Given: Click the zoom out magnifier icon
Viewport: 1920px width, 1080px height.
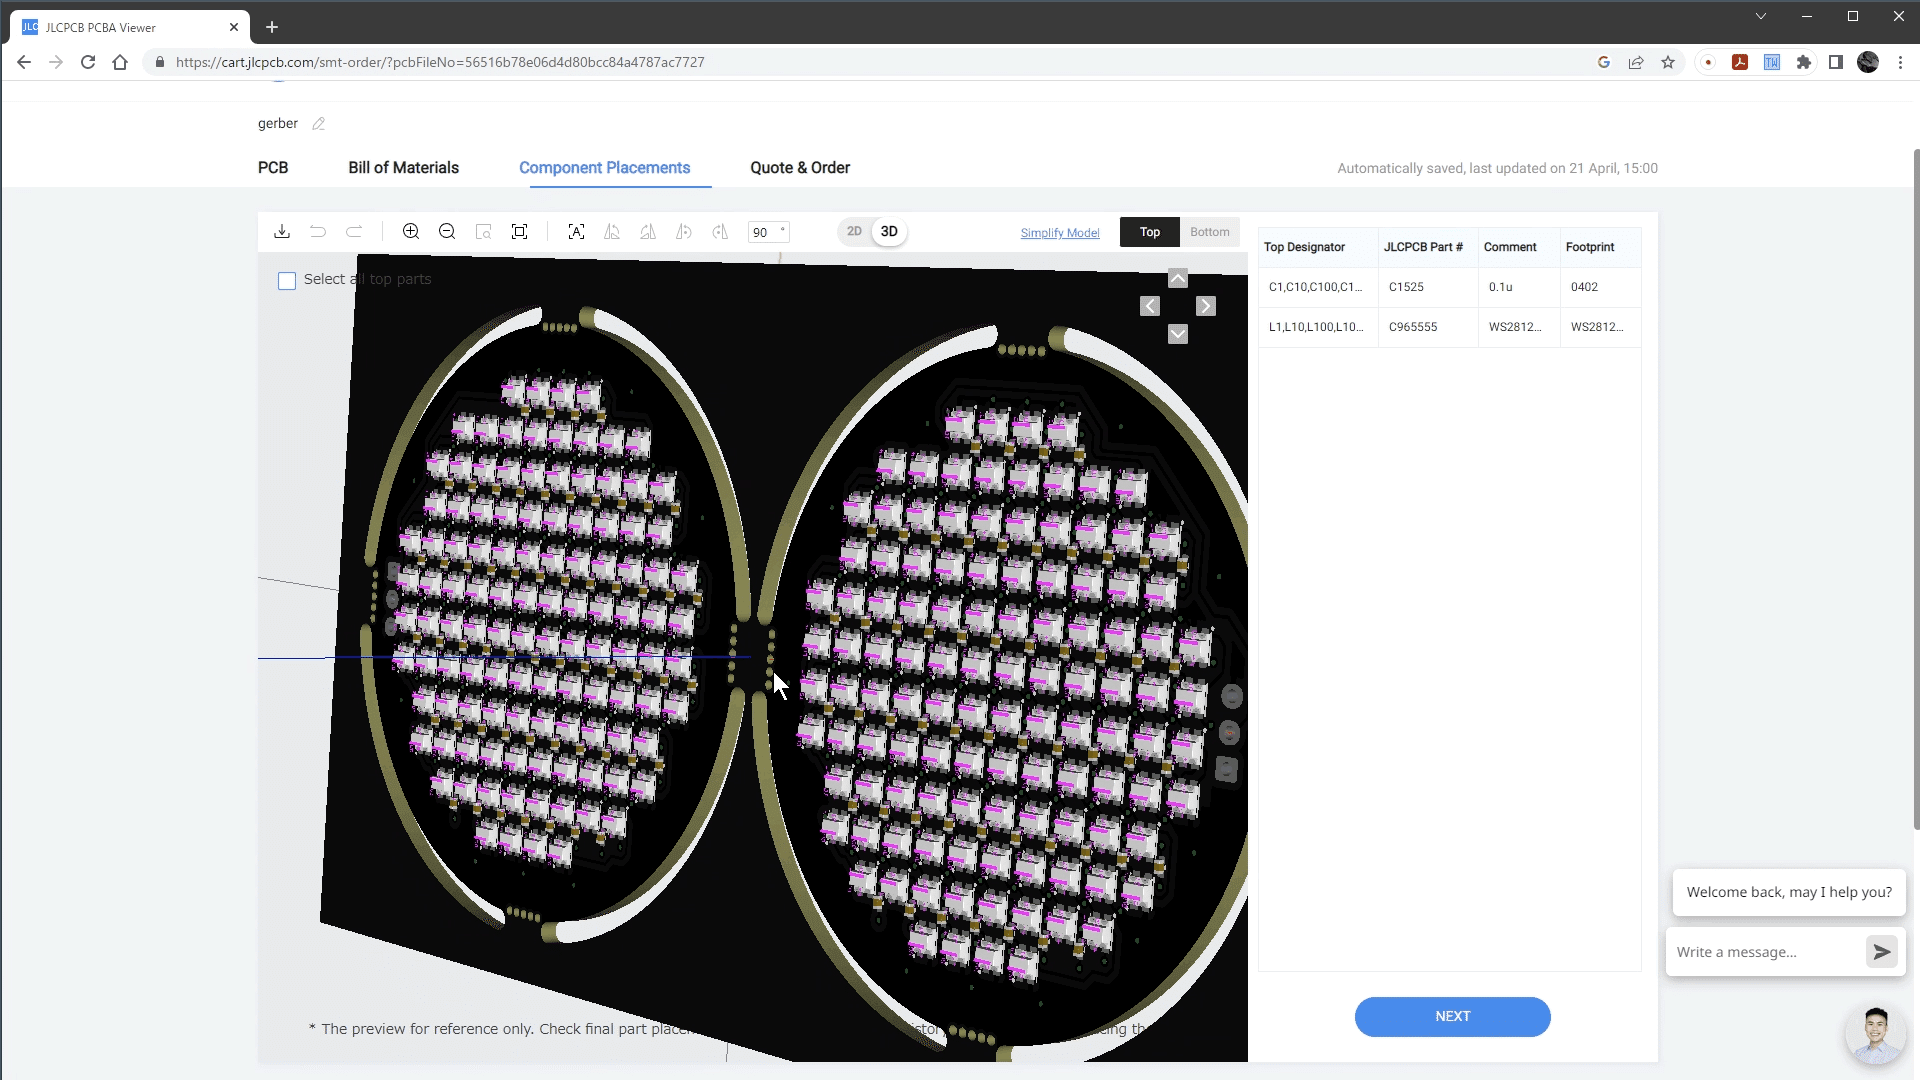Looking at the screenshot, I should [447, 232].
